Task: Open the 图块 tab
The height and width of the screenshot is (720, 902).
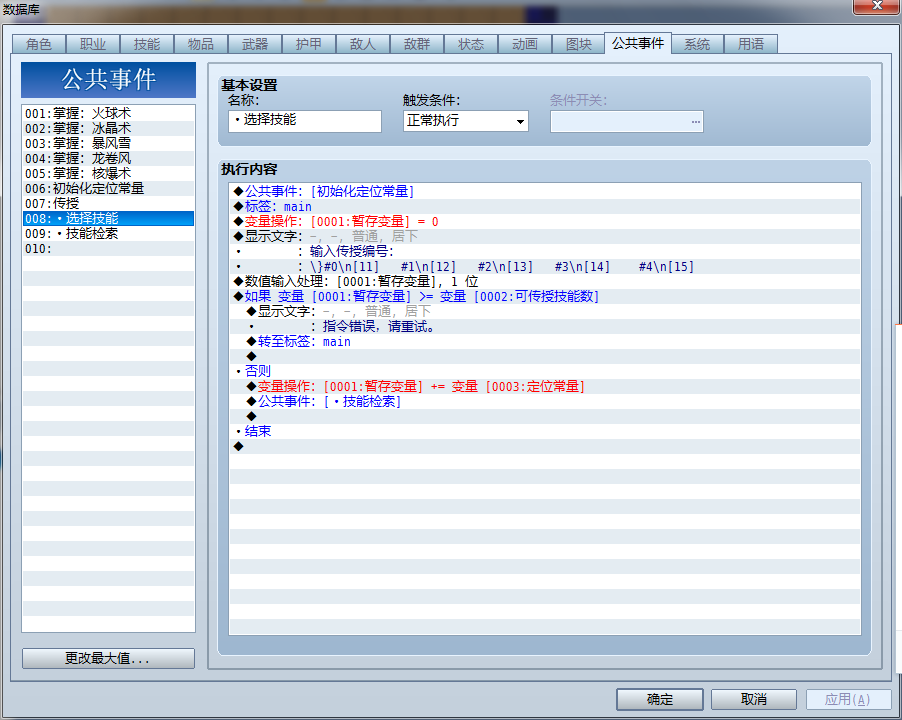Action: click(579, 44)
